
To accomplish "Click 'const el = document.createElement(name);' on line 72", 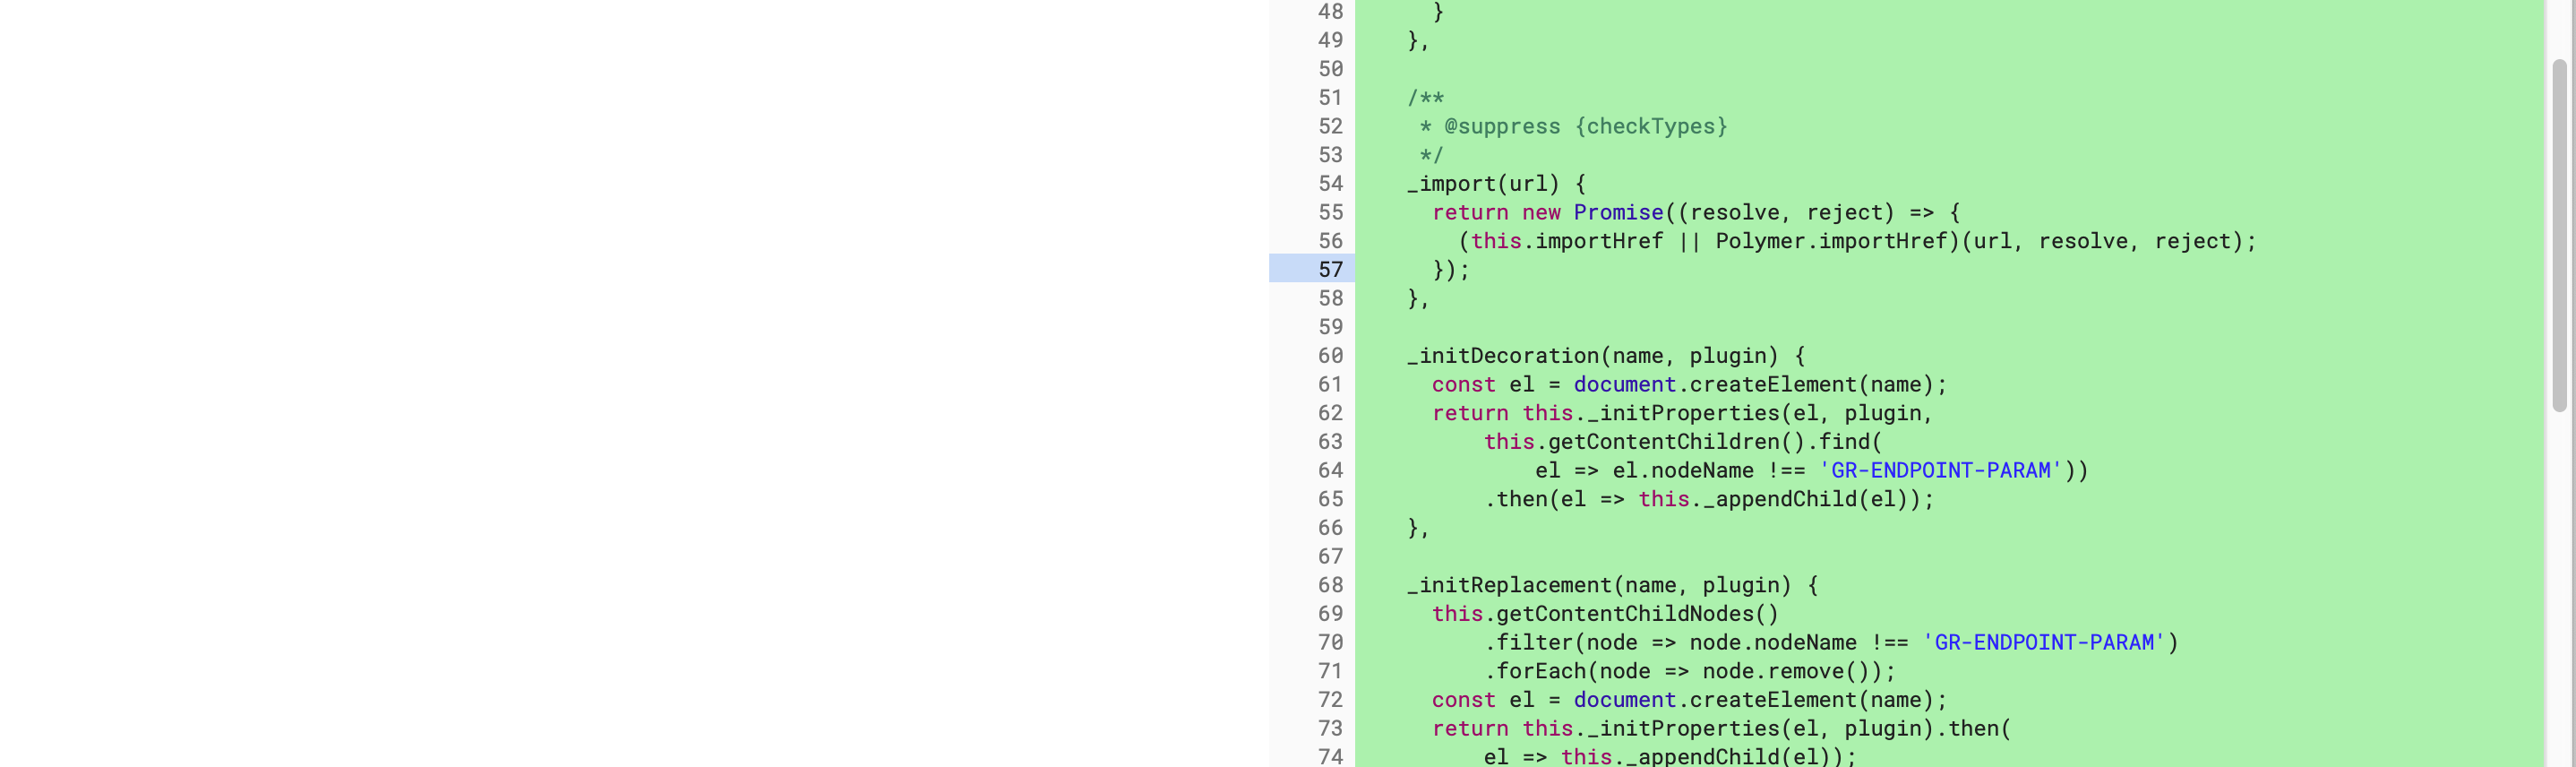I will (1689, 700).
